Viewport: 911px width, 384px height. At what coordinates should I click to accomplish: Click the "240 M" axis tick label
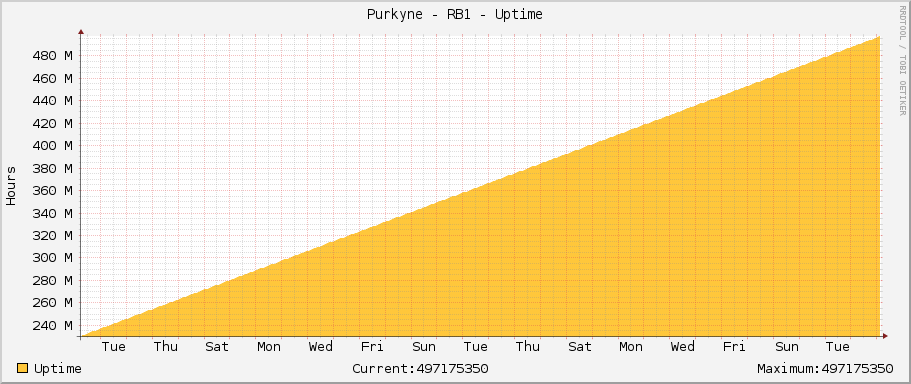52,325
